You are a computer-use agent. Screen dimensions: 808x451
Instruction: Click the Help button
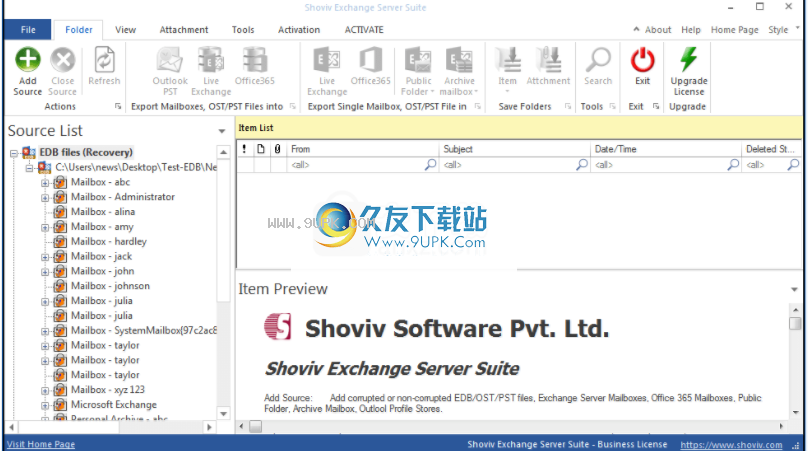(691, 30)
